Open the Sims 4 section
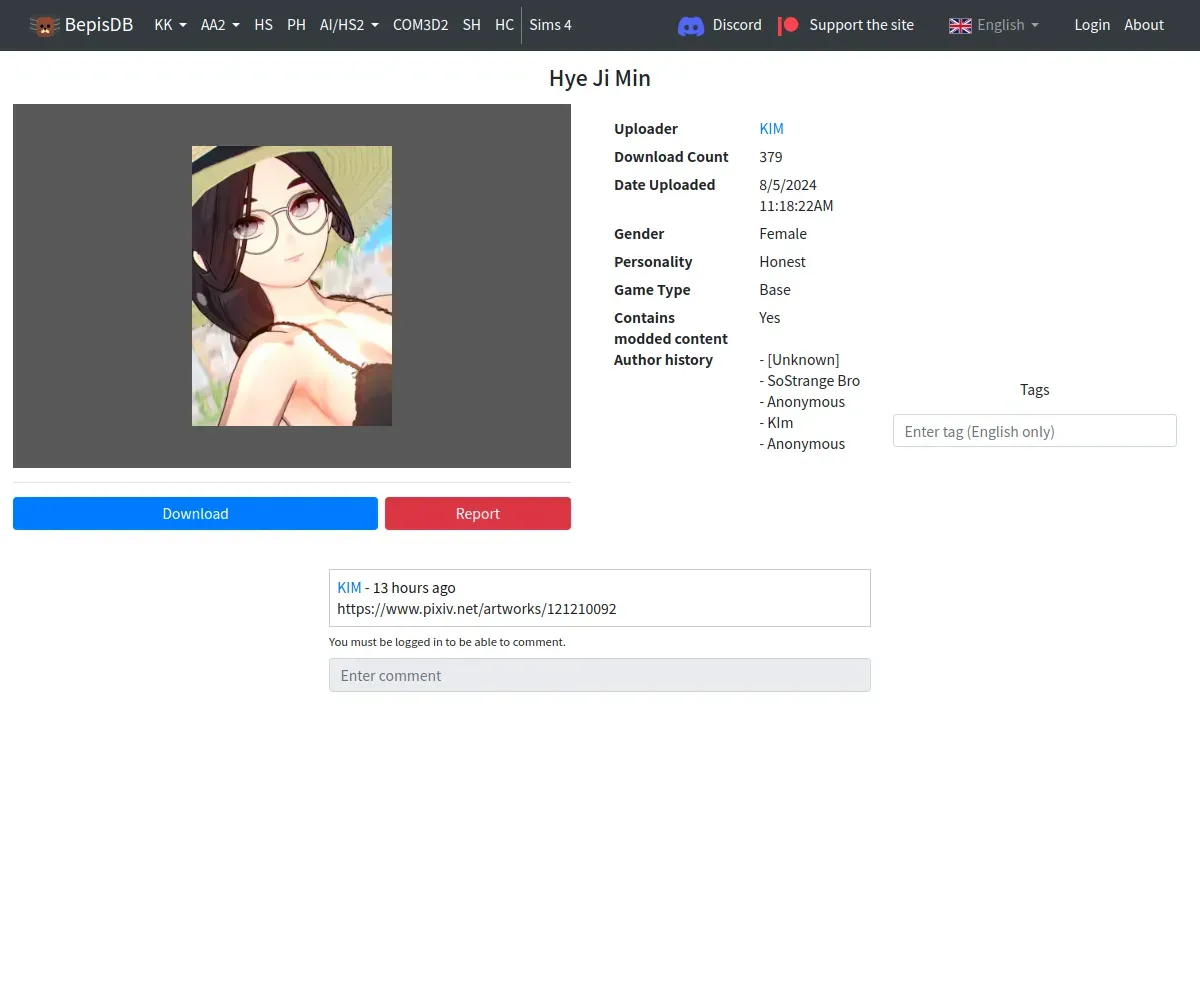This screenshot has width=1200, height=1000. tap(550, 25)
